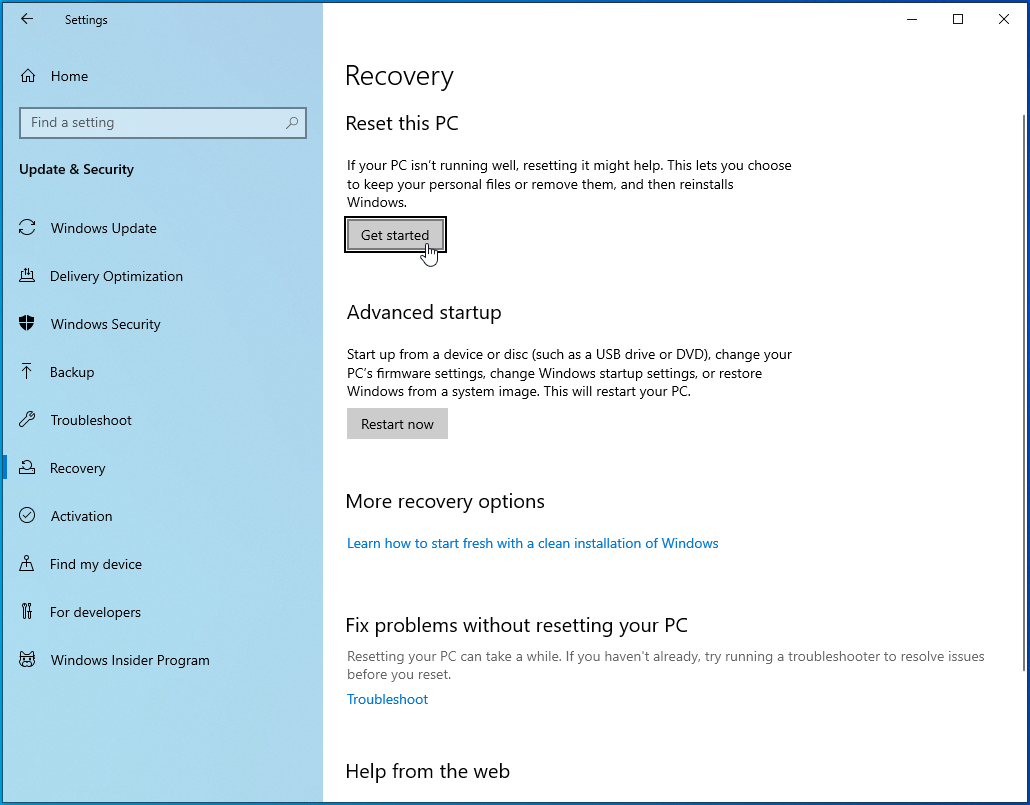1030x805 pixels.
Task: Click the Backup upload arrow icon
Action: [28, 372]
